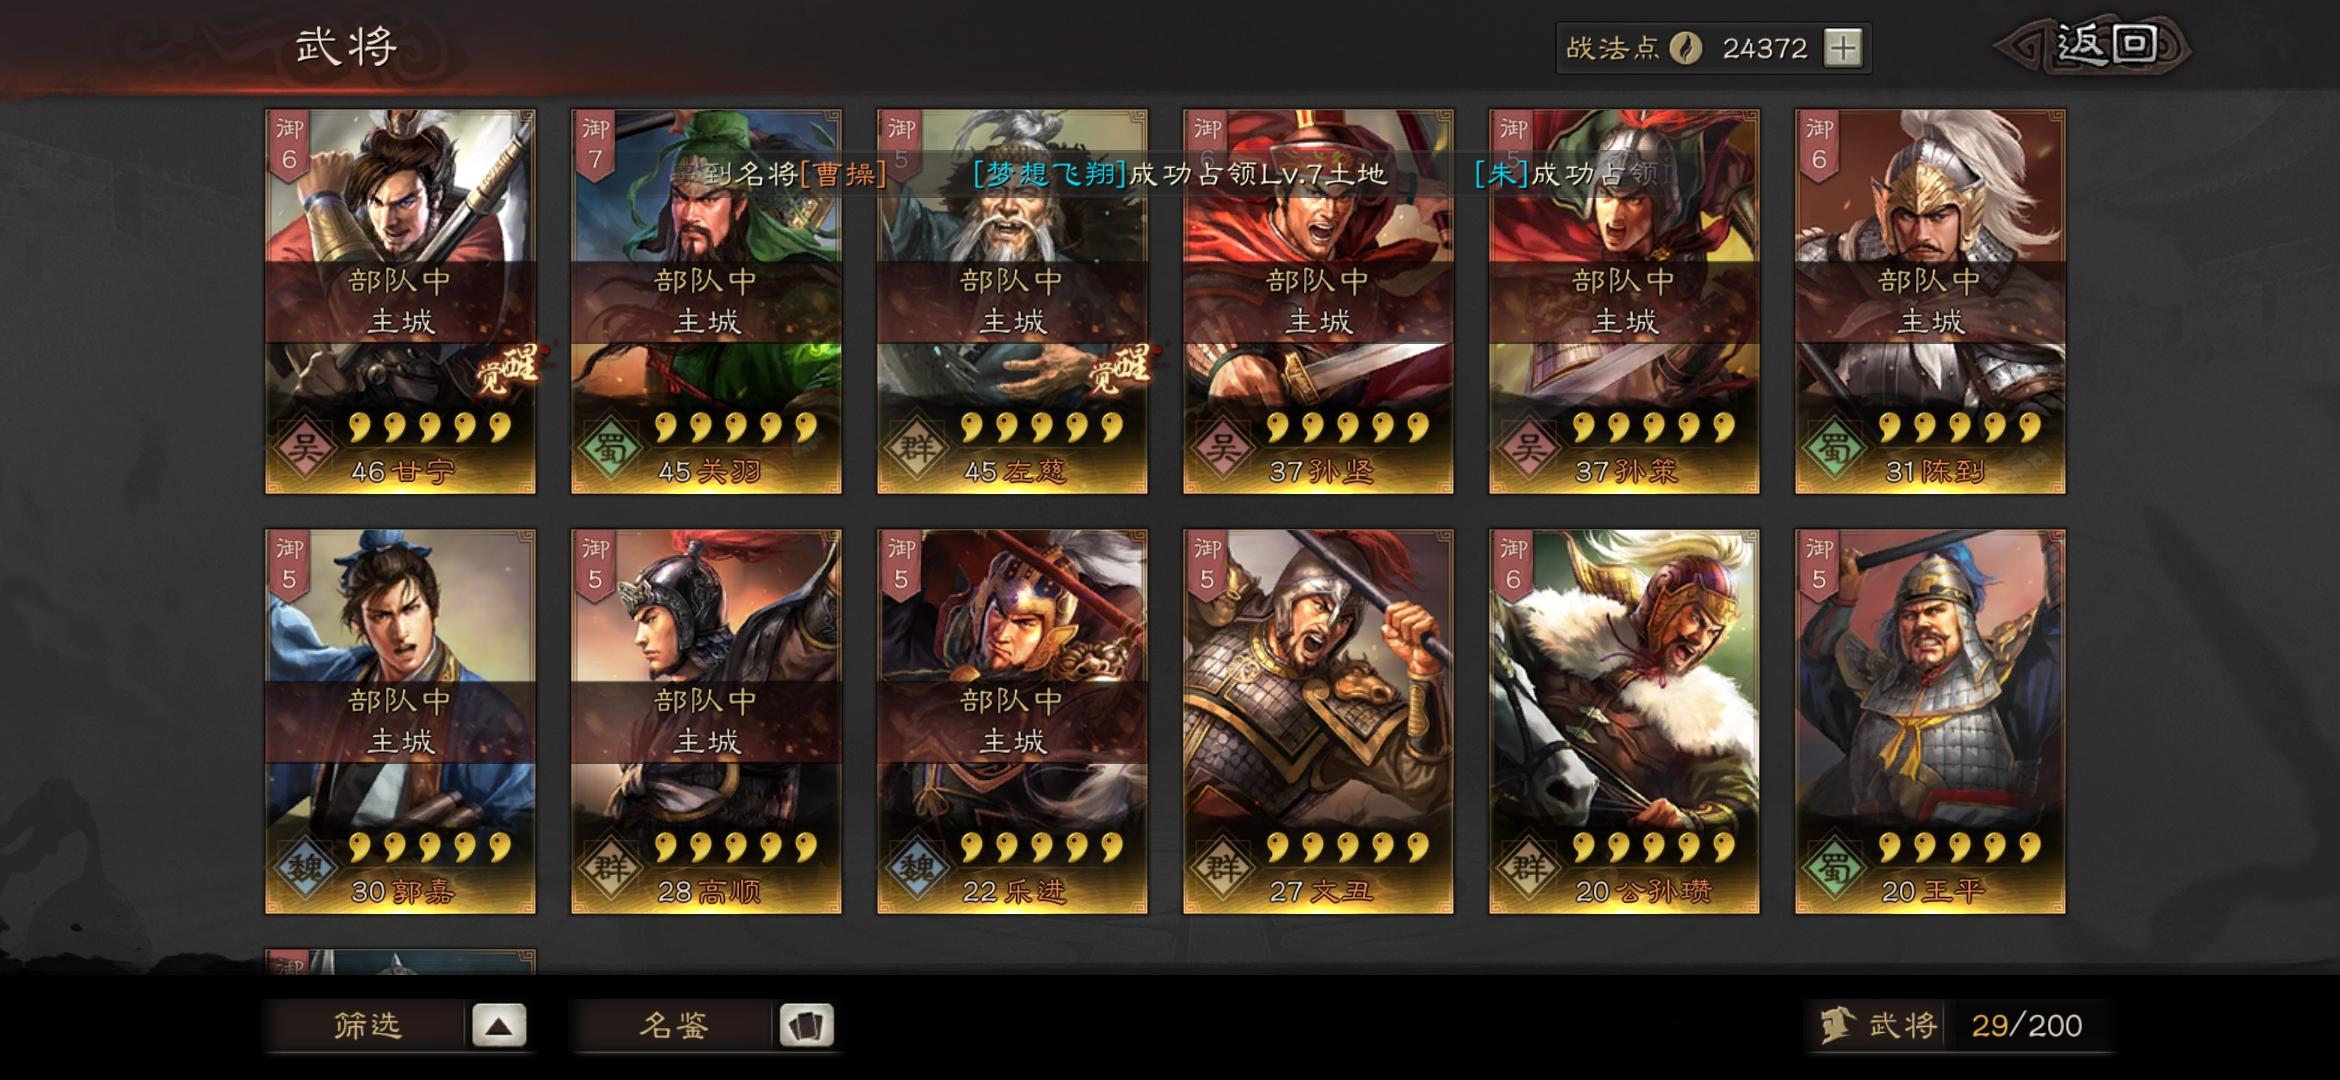Click the 觉醒 awakening mark on 左慈
The height and width of the screenshot is (1080, 2340).
click(x=1121, y=369)
